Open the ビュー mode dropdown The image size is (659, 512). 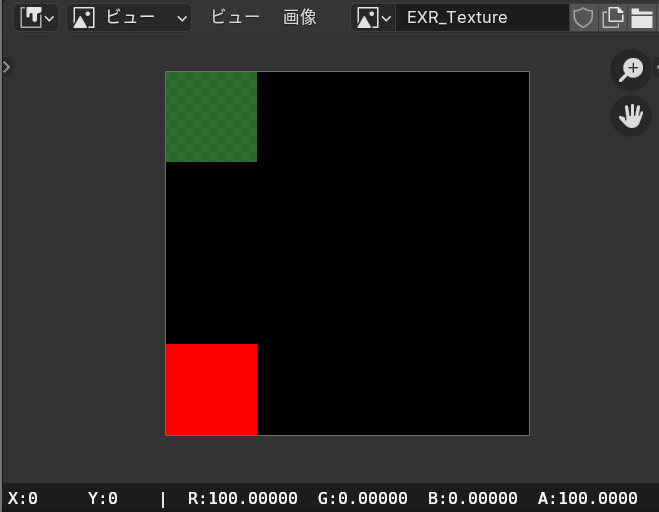129,18
